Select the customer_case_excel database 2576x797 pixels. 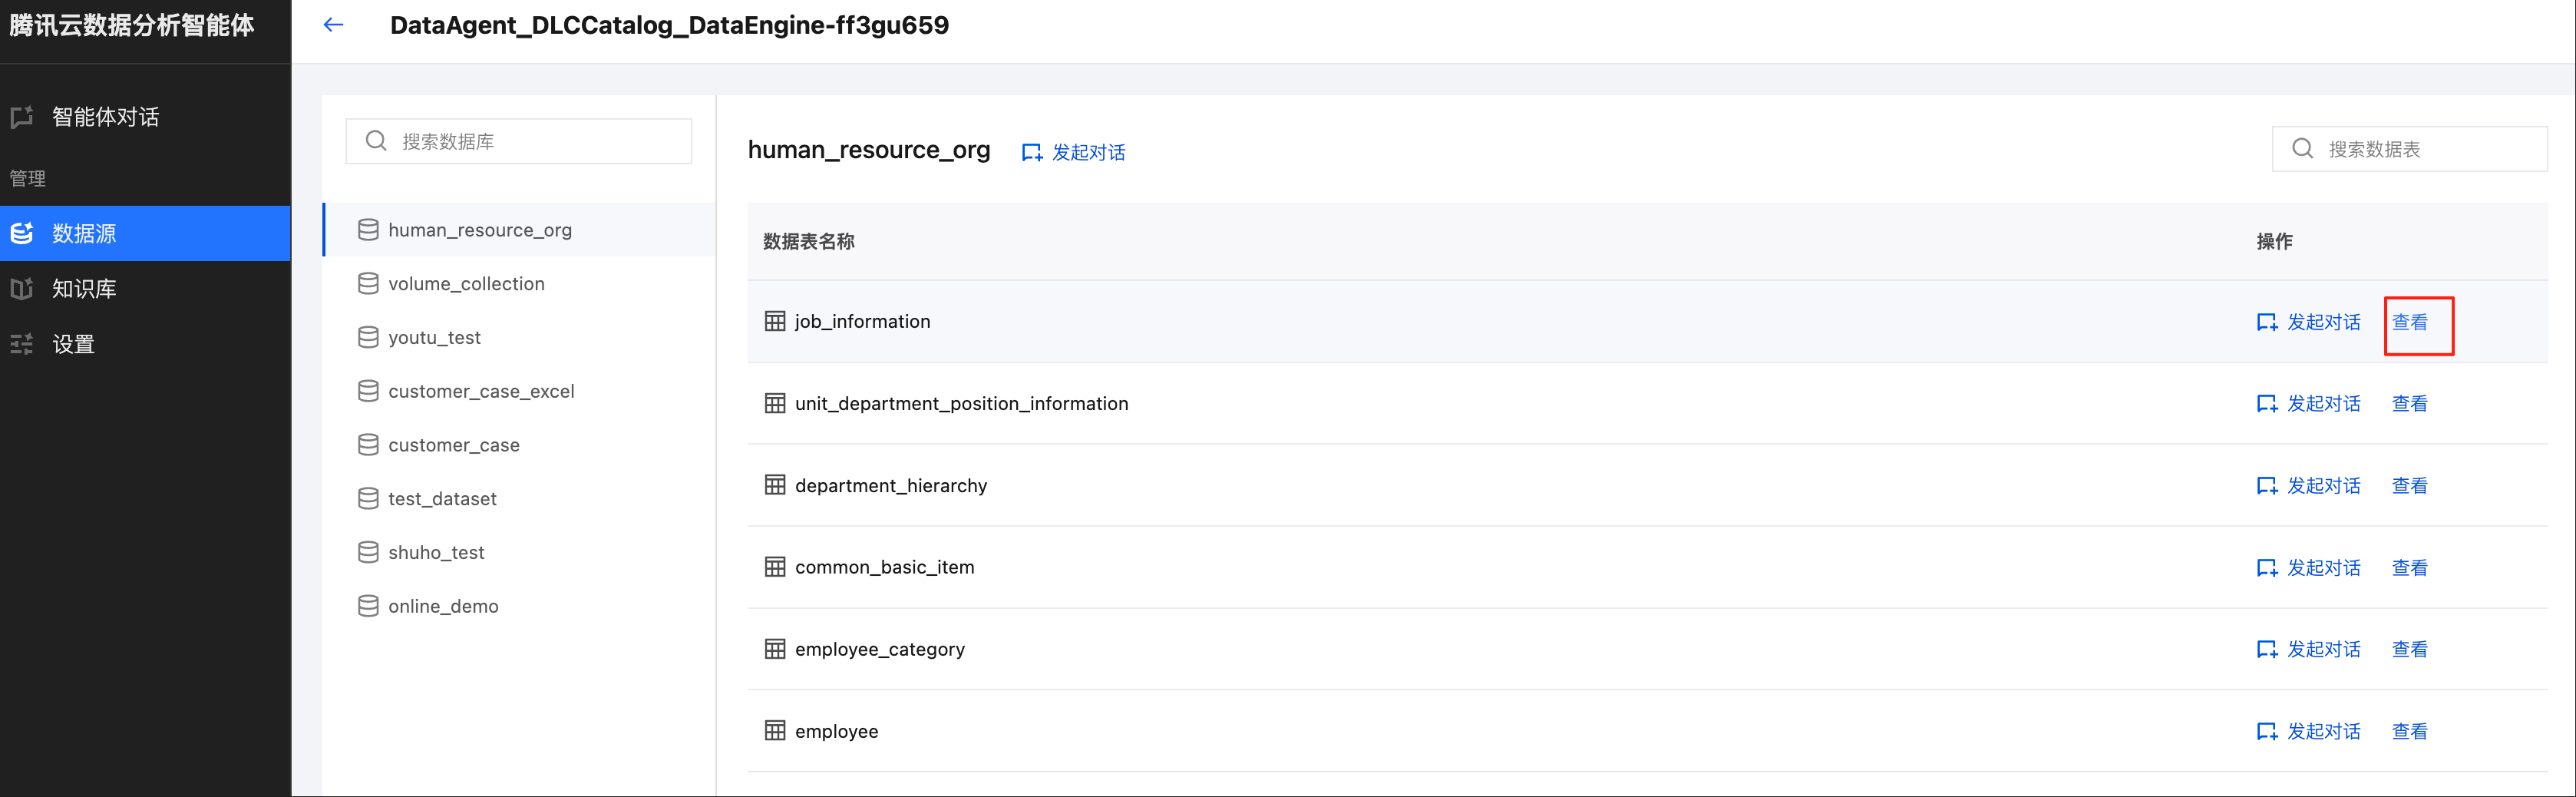(x=519, y=391)
